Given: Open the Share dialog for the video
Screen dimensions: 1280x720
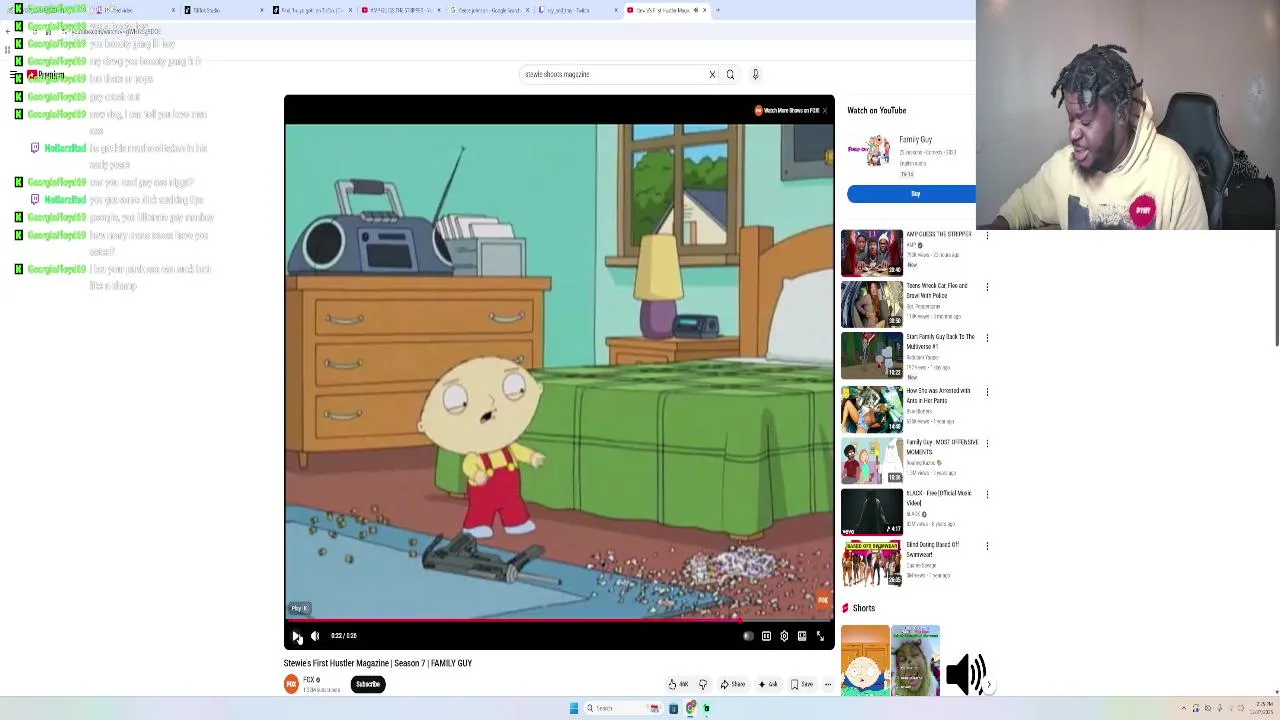Looking at the screenshot, I should (x=733, y=684).
